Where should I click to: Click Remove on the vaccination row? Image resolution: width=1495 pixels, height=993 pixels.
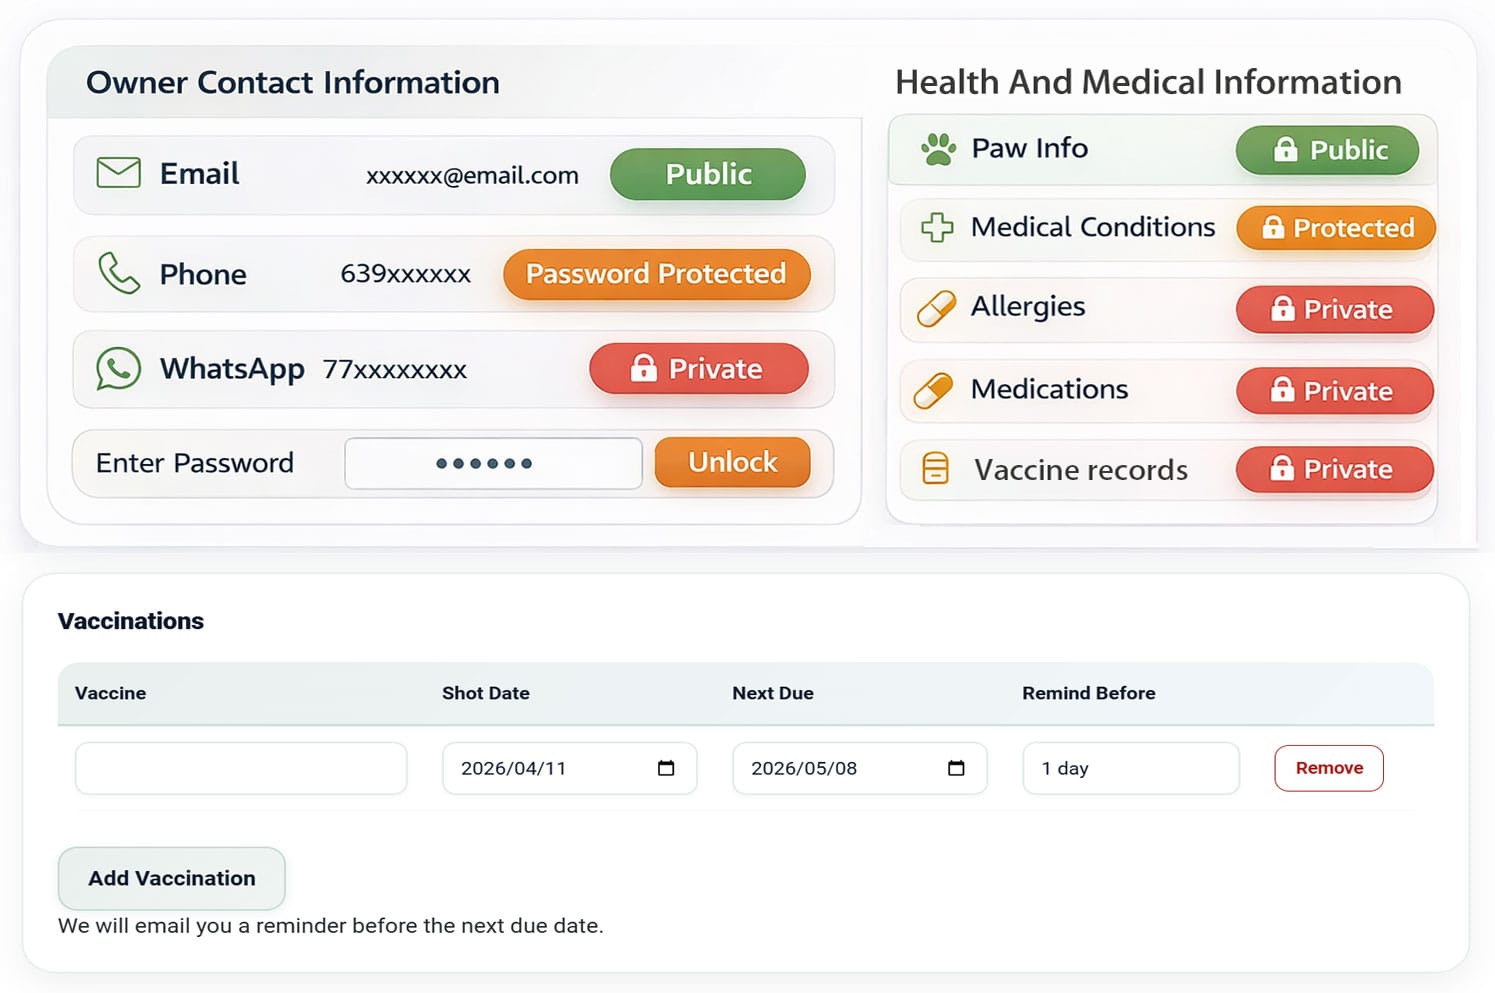point(1328,768)
